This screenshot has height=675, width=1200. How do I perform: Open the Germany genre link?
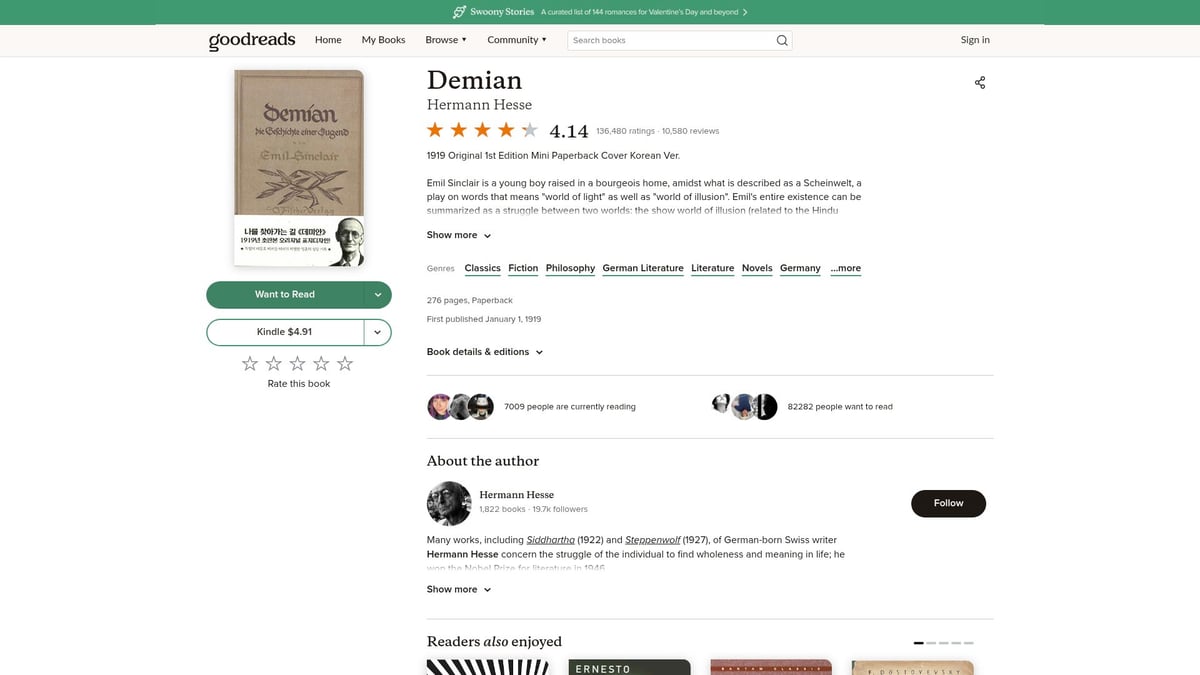pos(800,268)
